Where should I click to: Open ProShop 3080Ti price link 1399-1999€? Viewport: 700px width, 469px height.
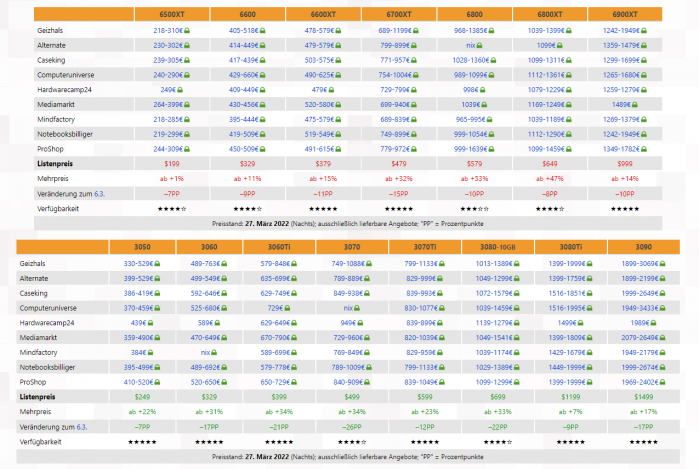(x=567, y=382)
